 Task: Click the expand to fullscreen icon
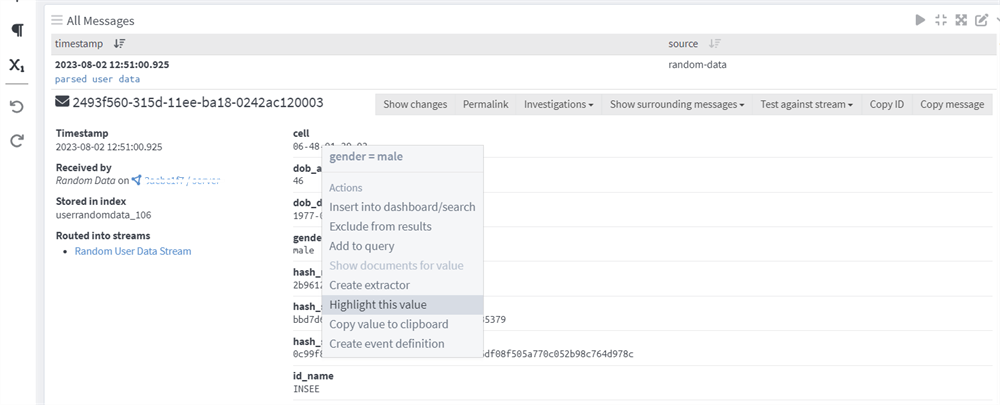[x=961, y=20]
